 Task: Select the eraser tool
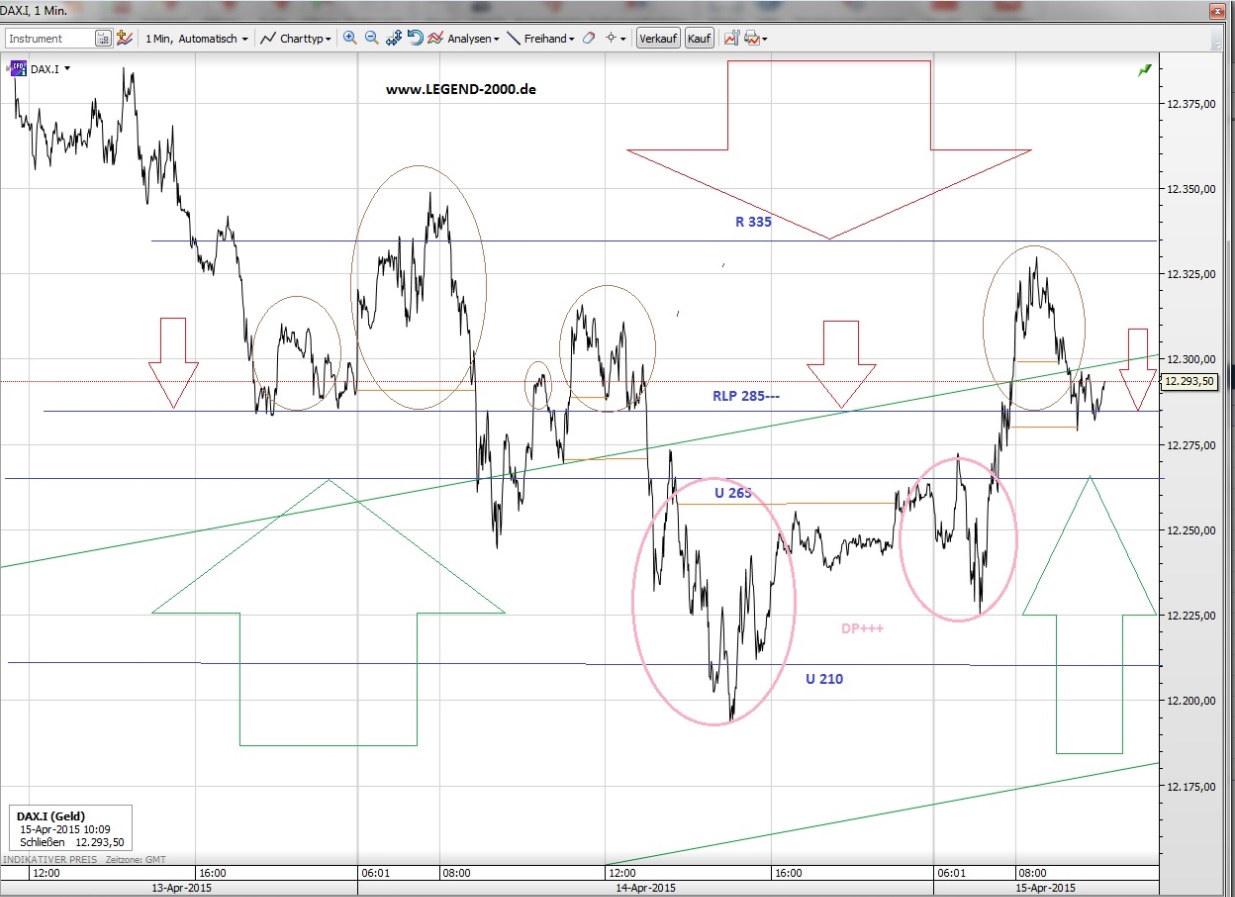coord(588,38)
